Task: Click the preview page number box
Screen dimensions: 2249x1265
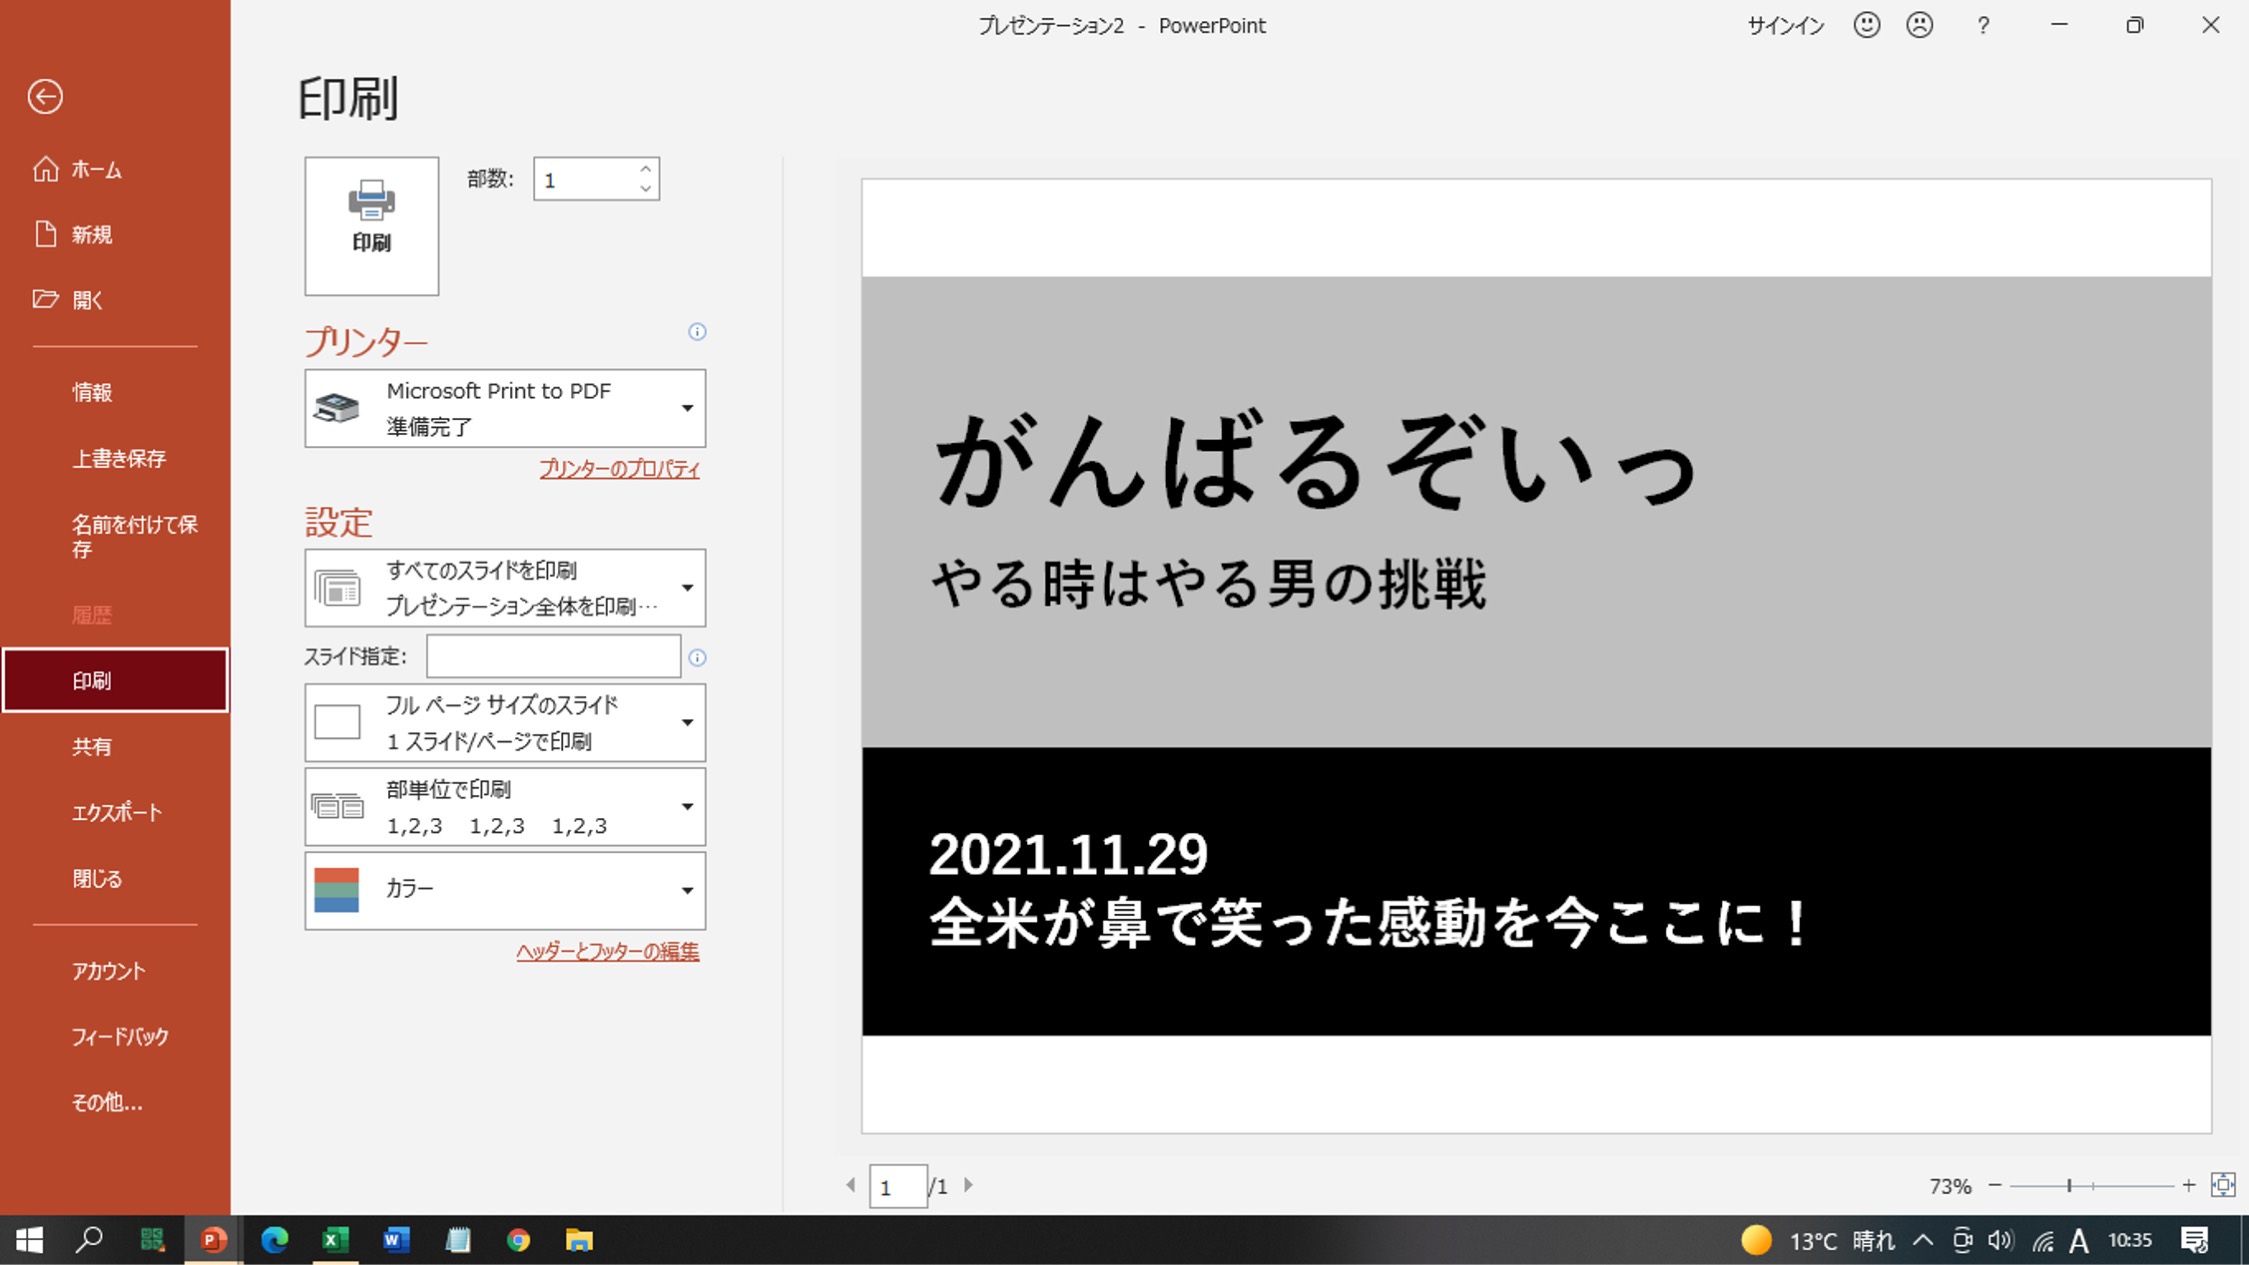Action: (898, 1187)
